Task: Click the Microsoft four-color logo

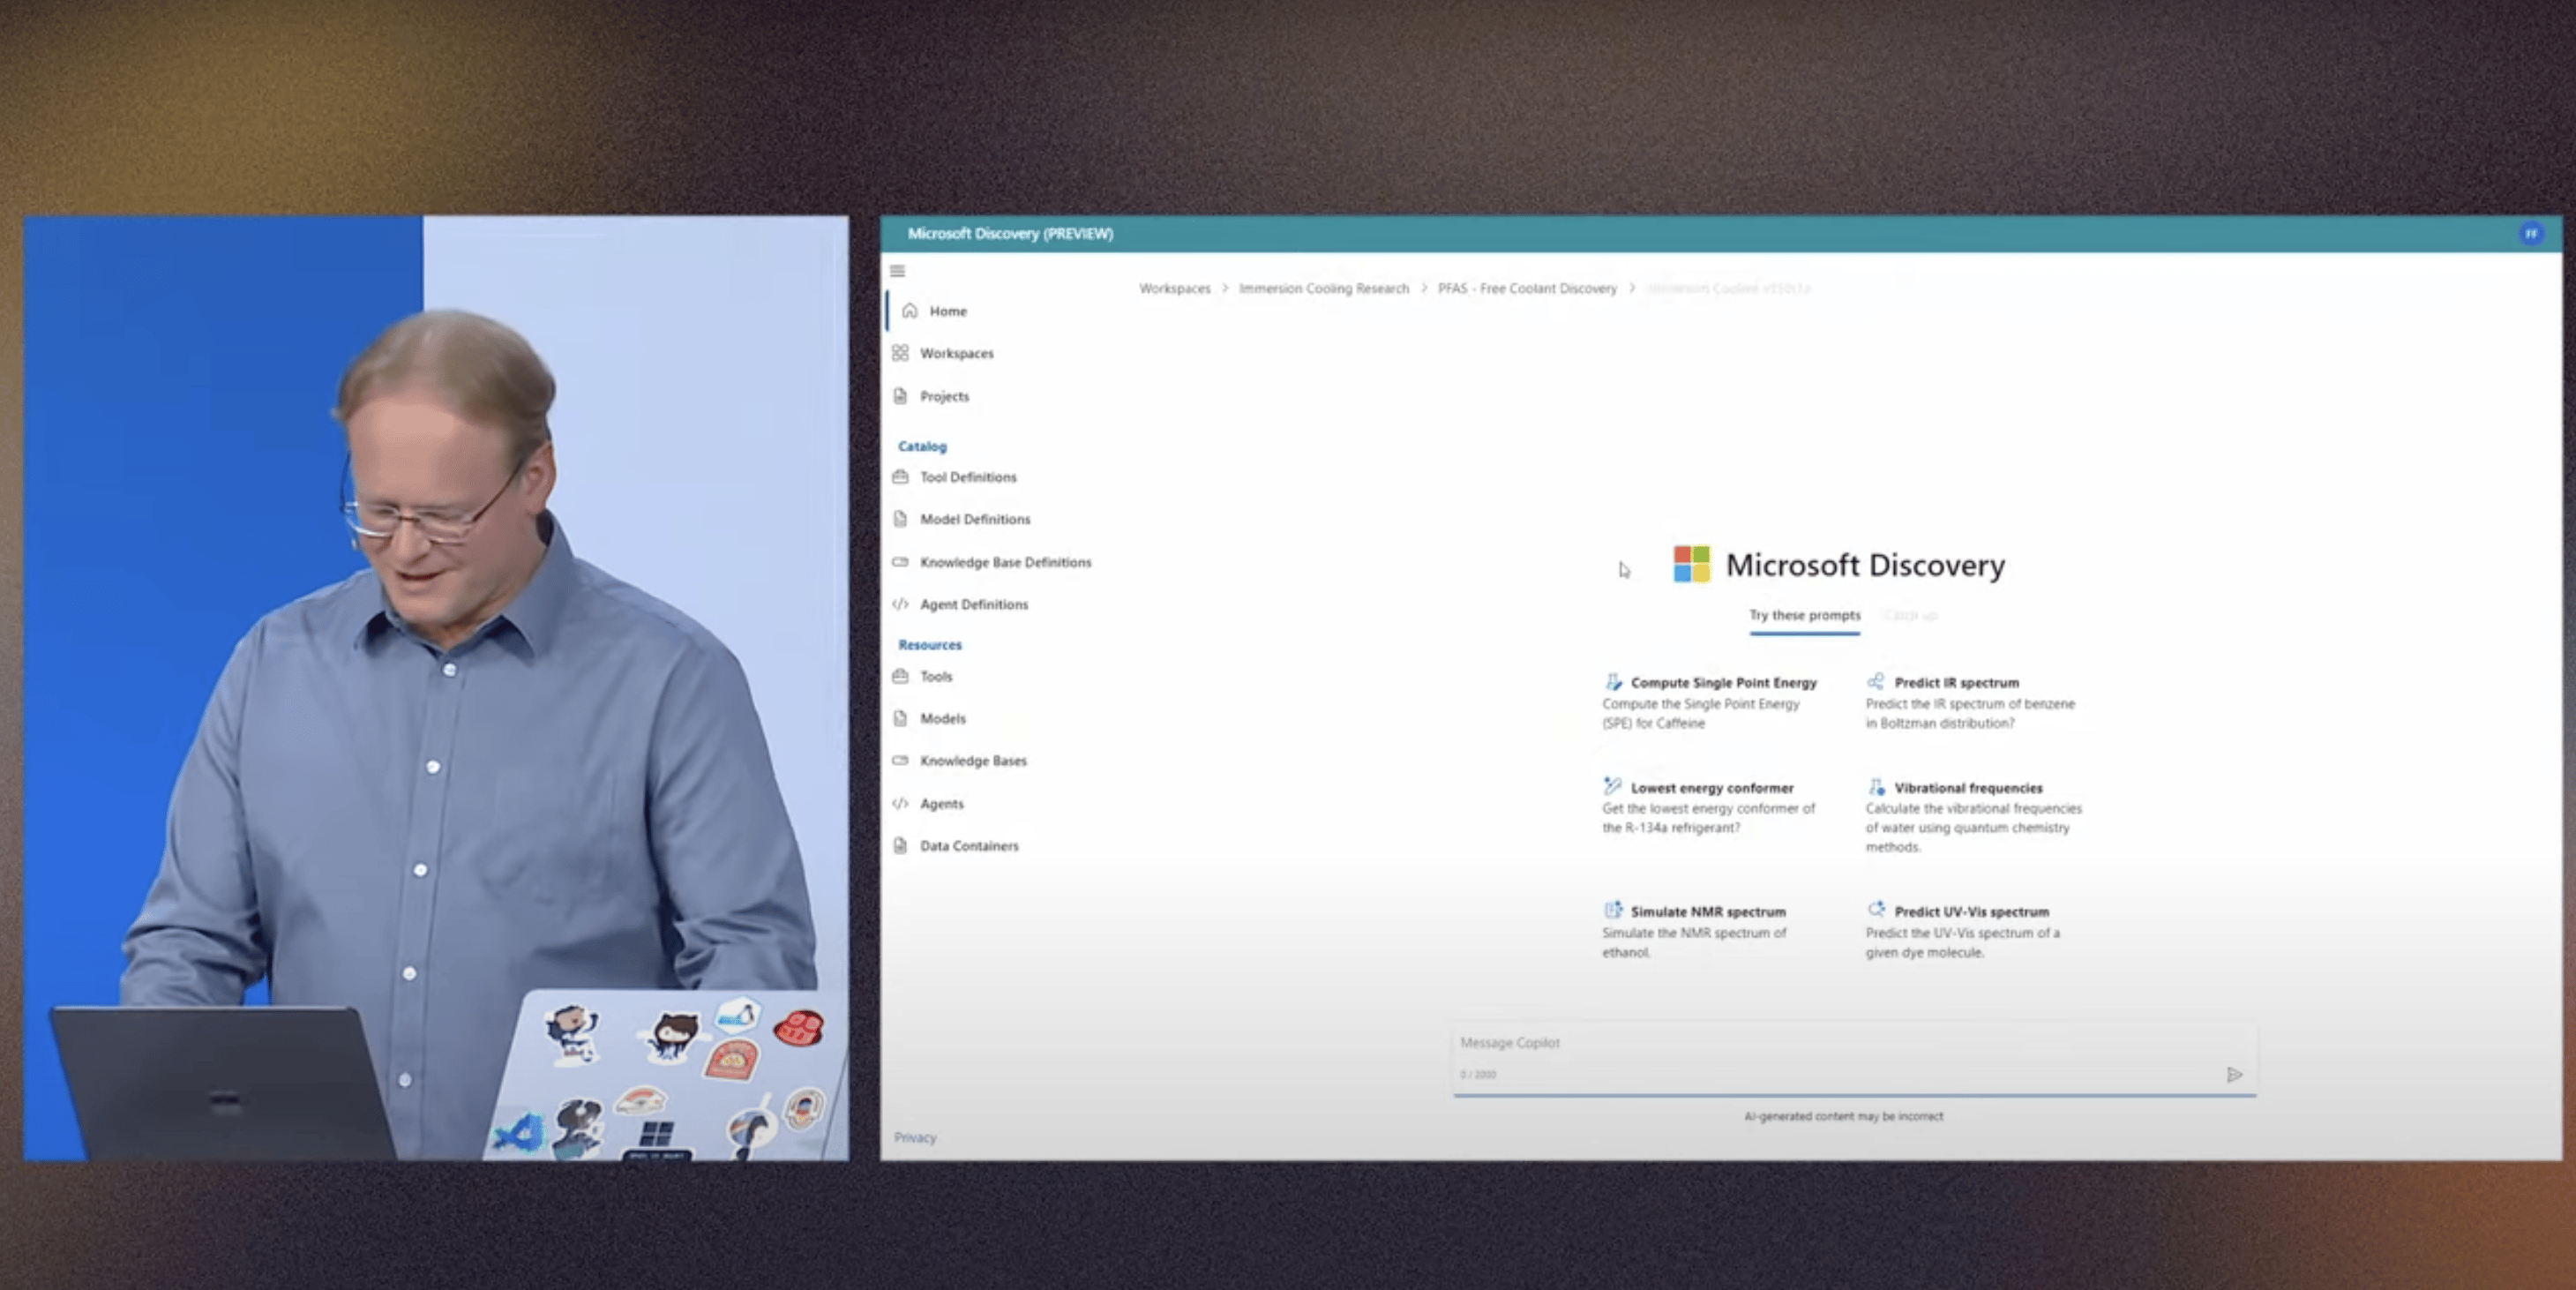Action: pyautogui.click(x=1692, y=564)
